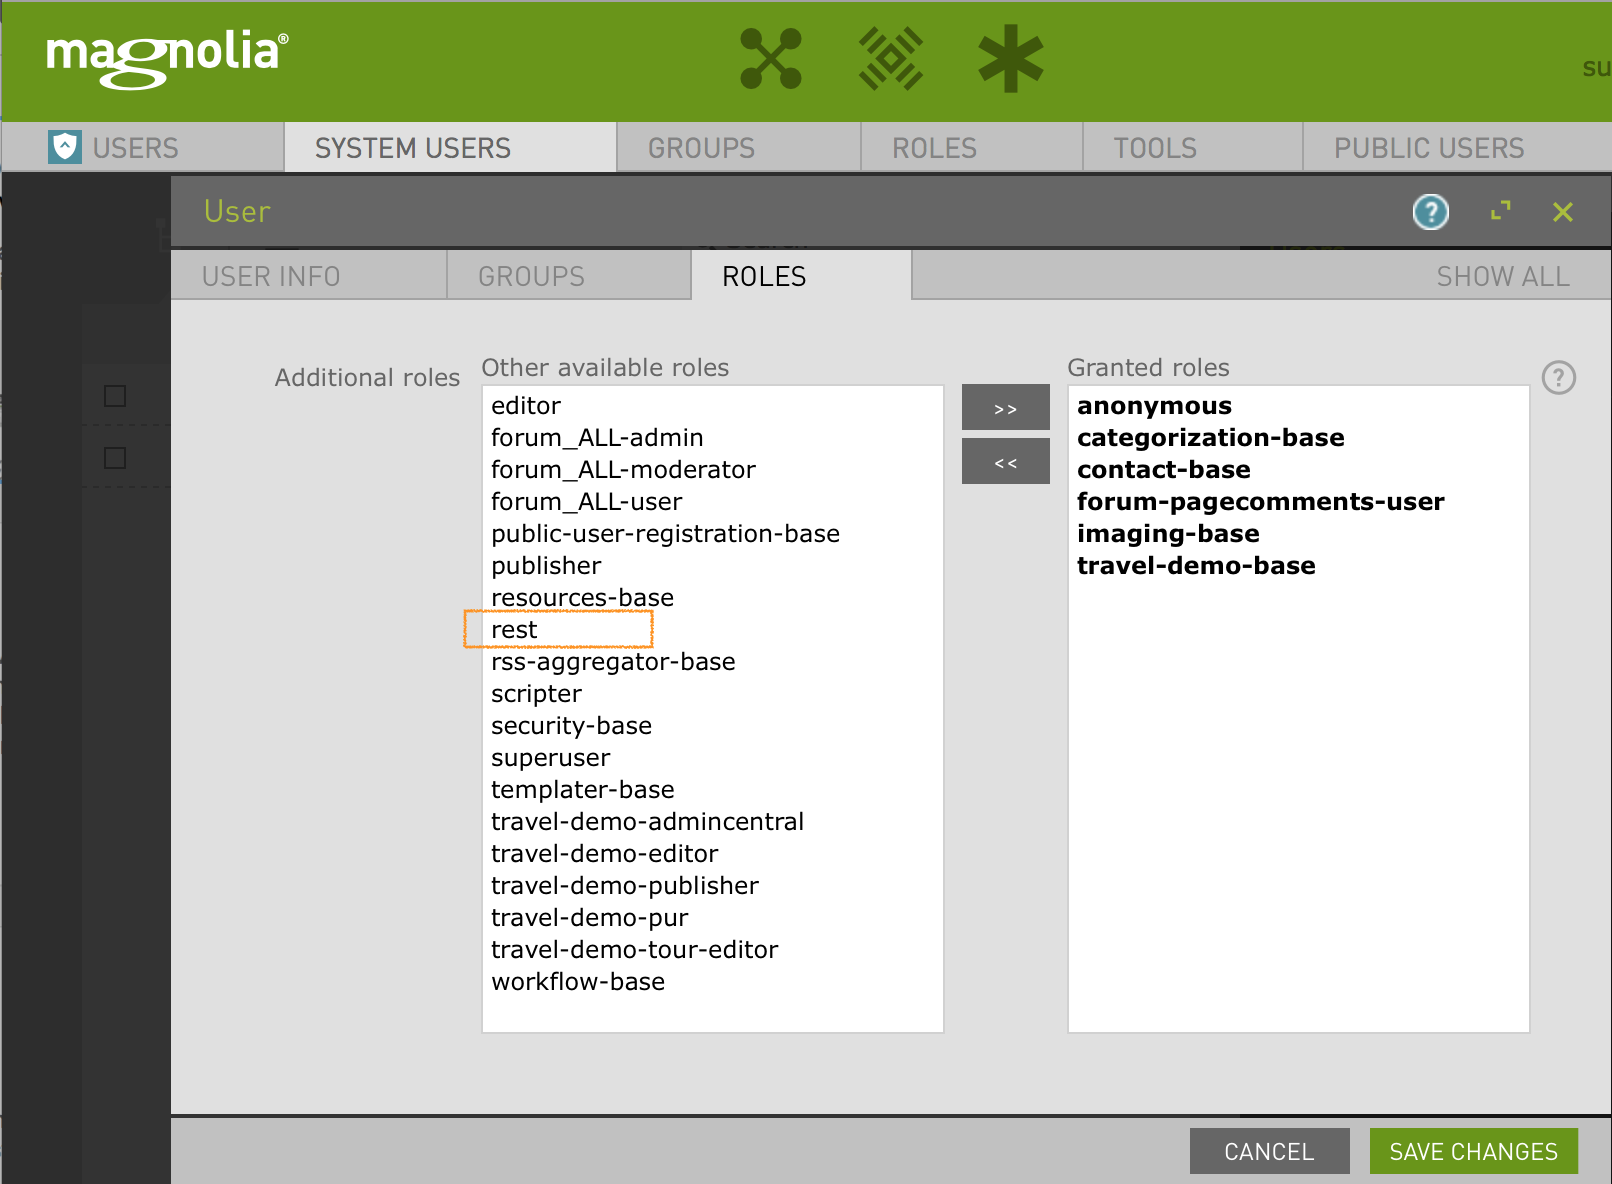This screenshot has width=1612, height=1184.
Task: Switch to Show All tab
Action: 1502,276
